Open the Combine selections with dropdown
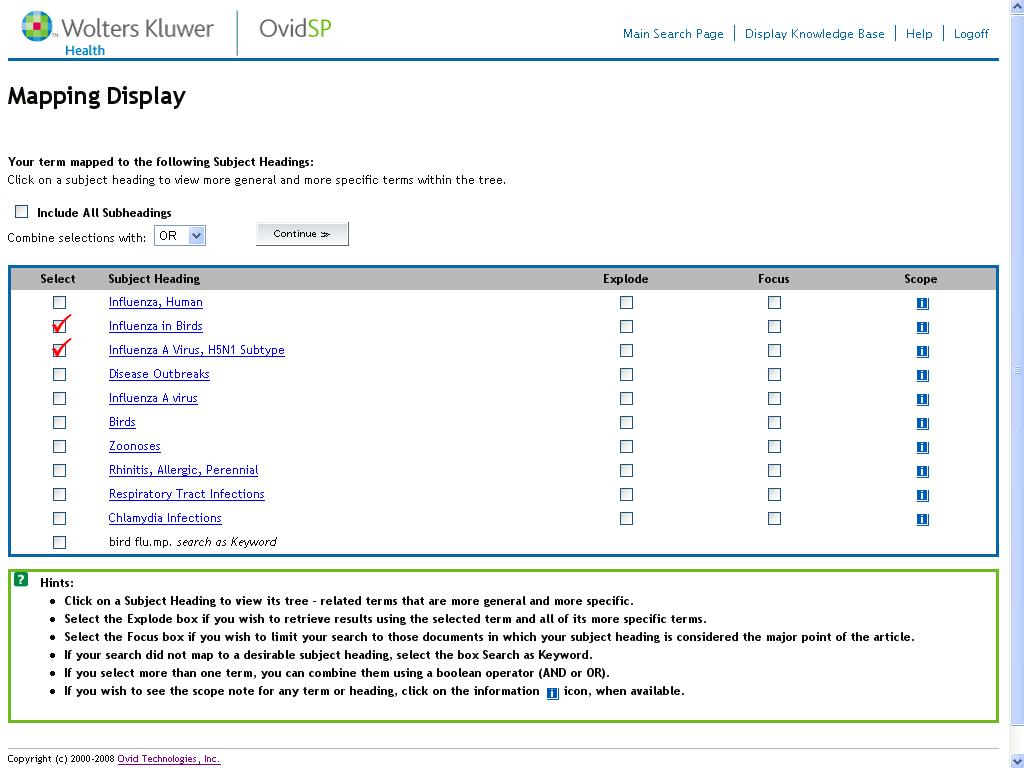This screenshot has width=1024, height=768. [x=180, y=236]
